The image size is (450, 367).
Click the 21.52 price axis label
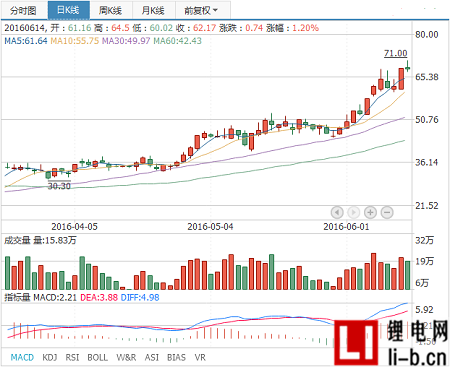tap(427, 206)
